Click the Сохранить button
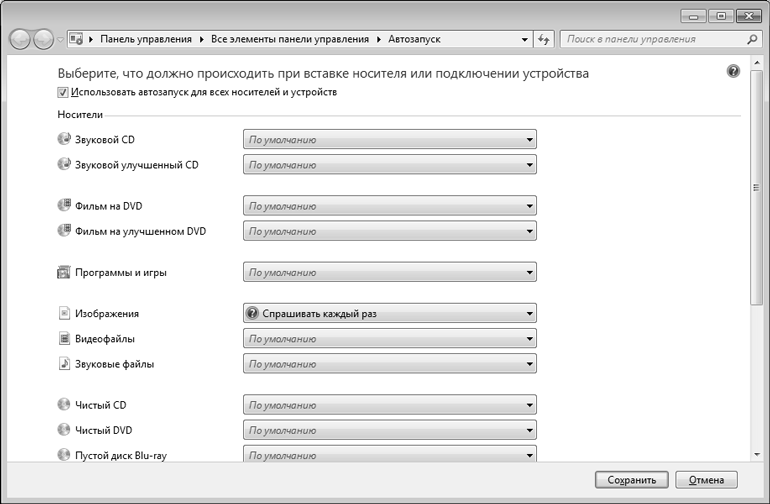 click(x=632, y=480)
